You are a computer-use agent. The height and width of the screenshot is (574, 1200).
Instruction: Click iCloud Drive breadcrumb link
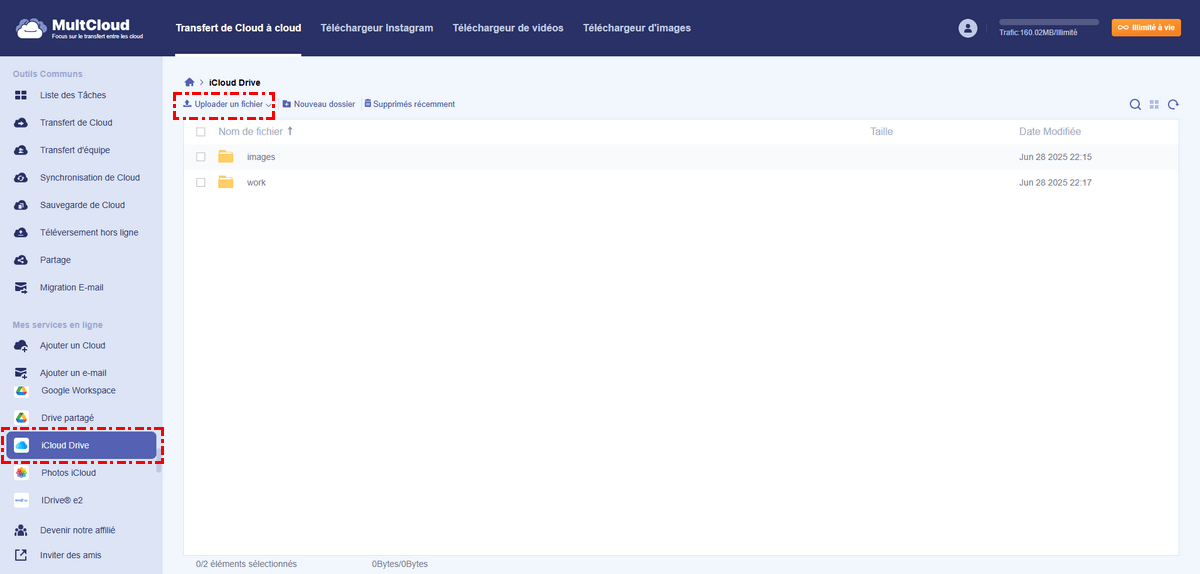(234, 82)
